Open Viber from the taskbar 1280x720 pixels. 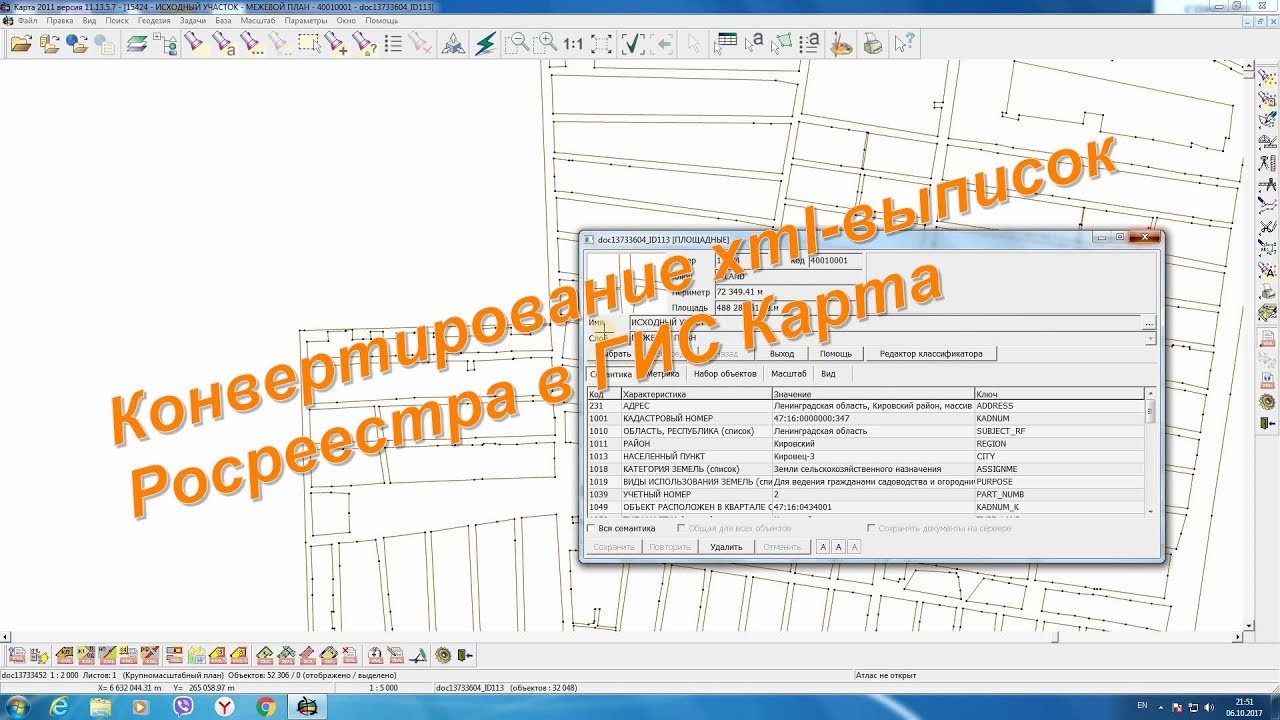183,706
